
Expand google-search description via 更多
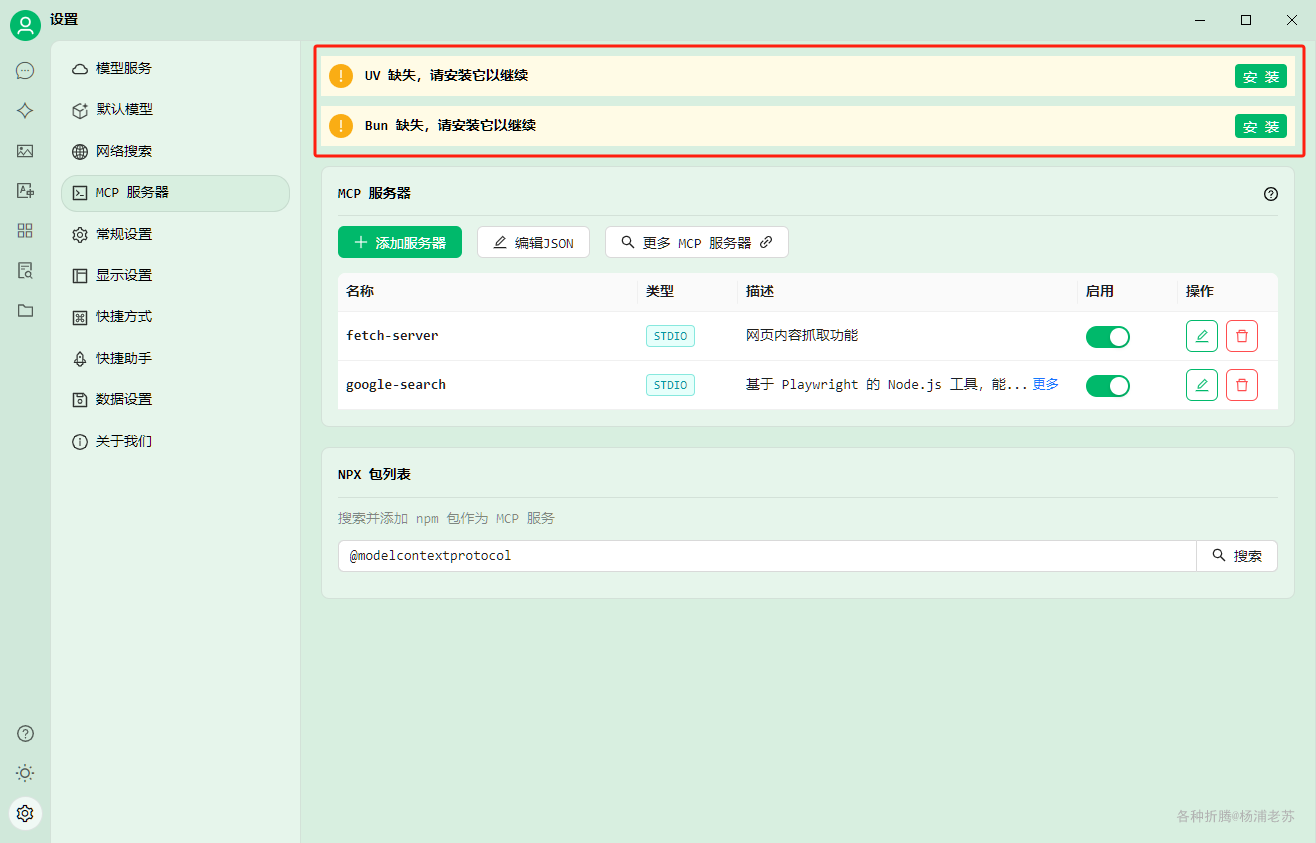pos(1045,385)
